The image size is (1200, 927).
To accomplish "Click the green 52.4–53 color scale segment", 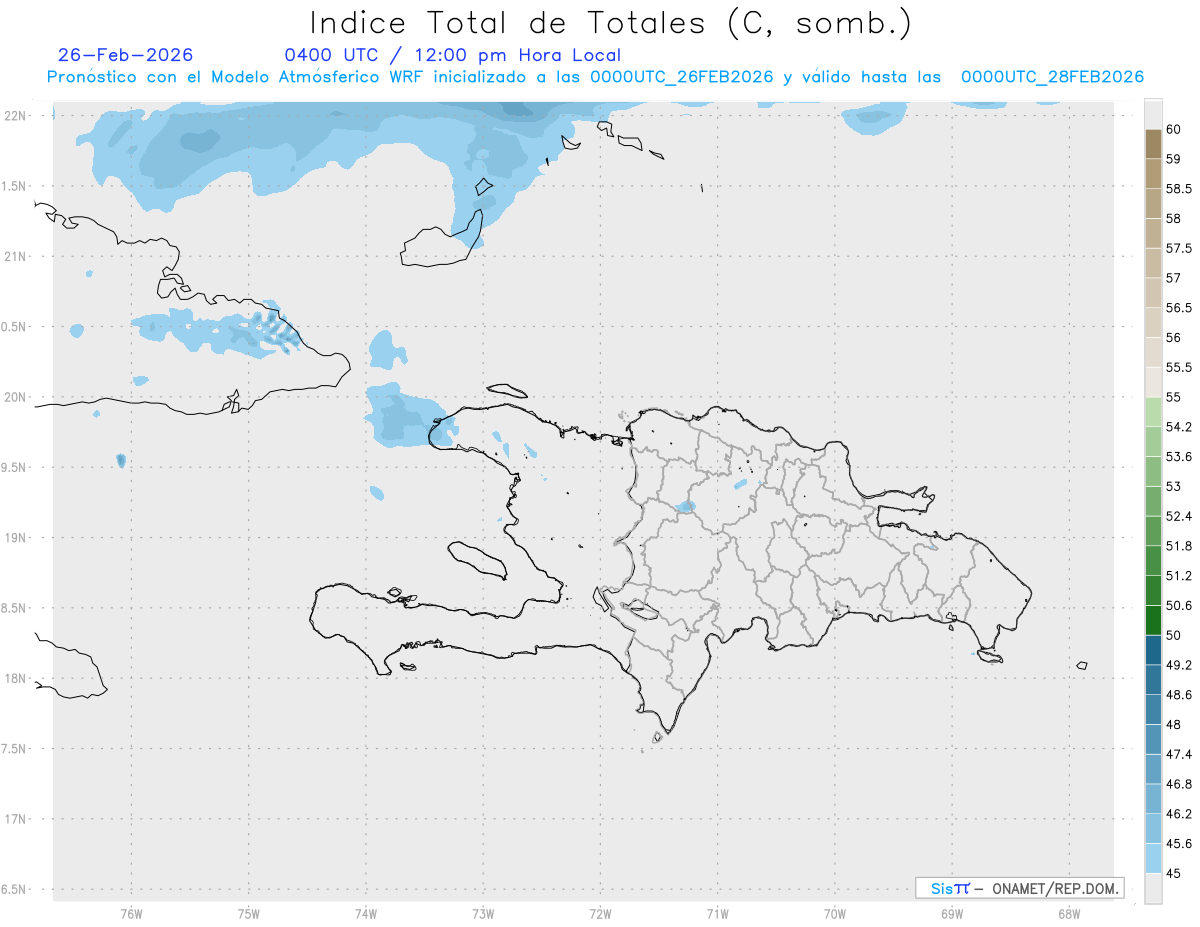I will (x=1153, y=501).
